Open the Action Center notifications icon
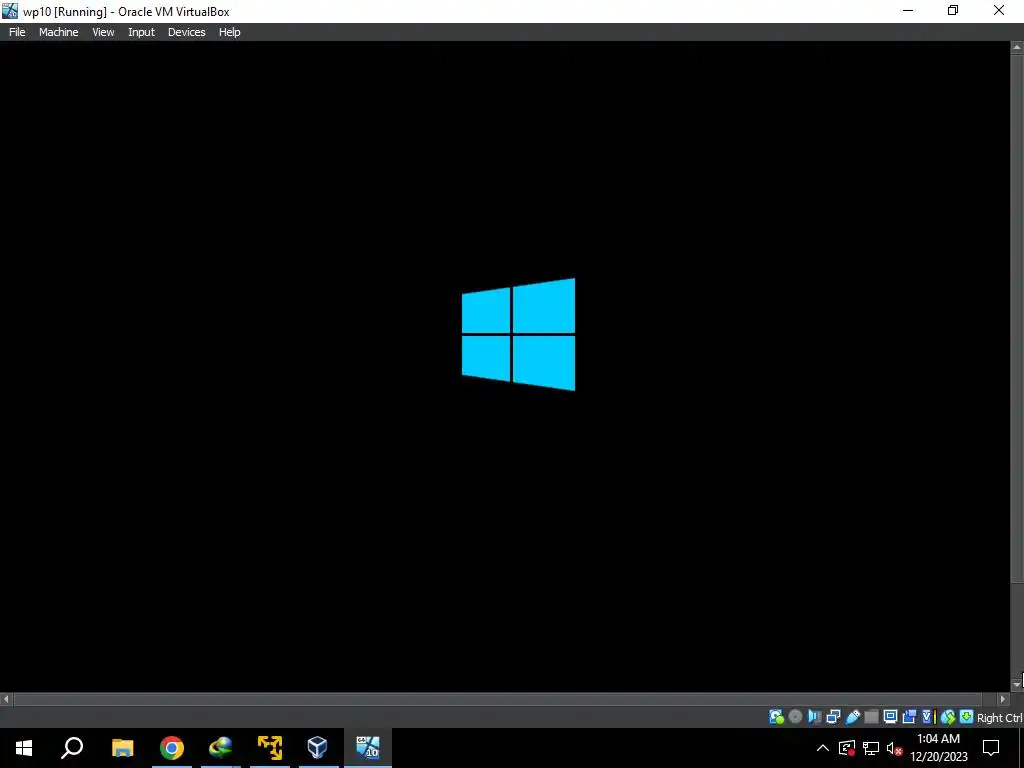Screen dimensions: 1024x768 [991, 748]
